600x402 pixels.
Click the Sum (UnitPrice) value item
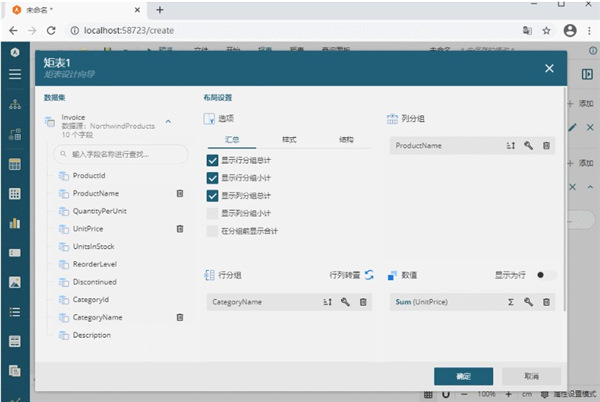point(472,302)
